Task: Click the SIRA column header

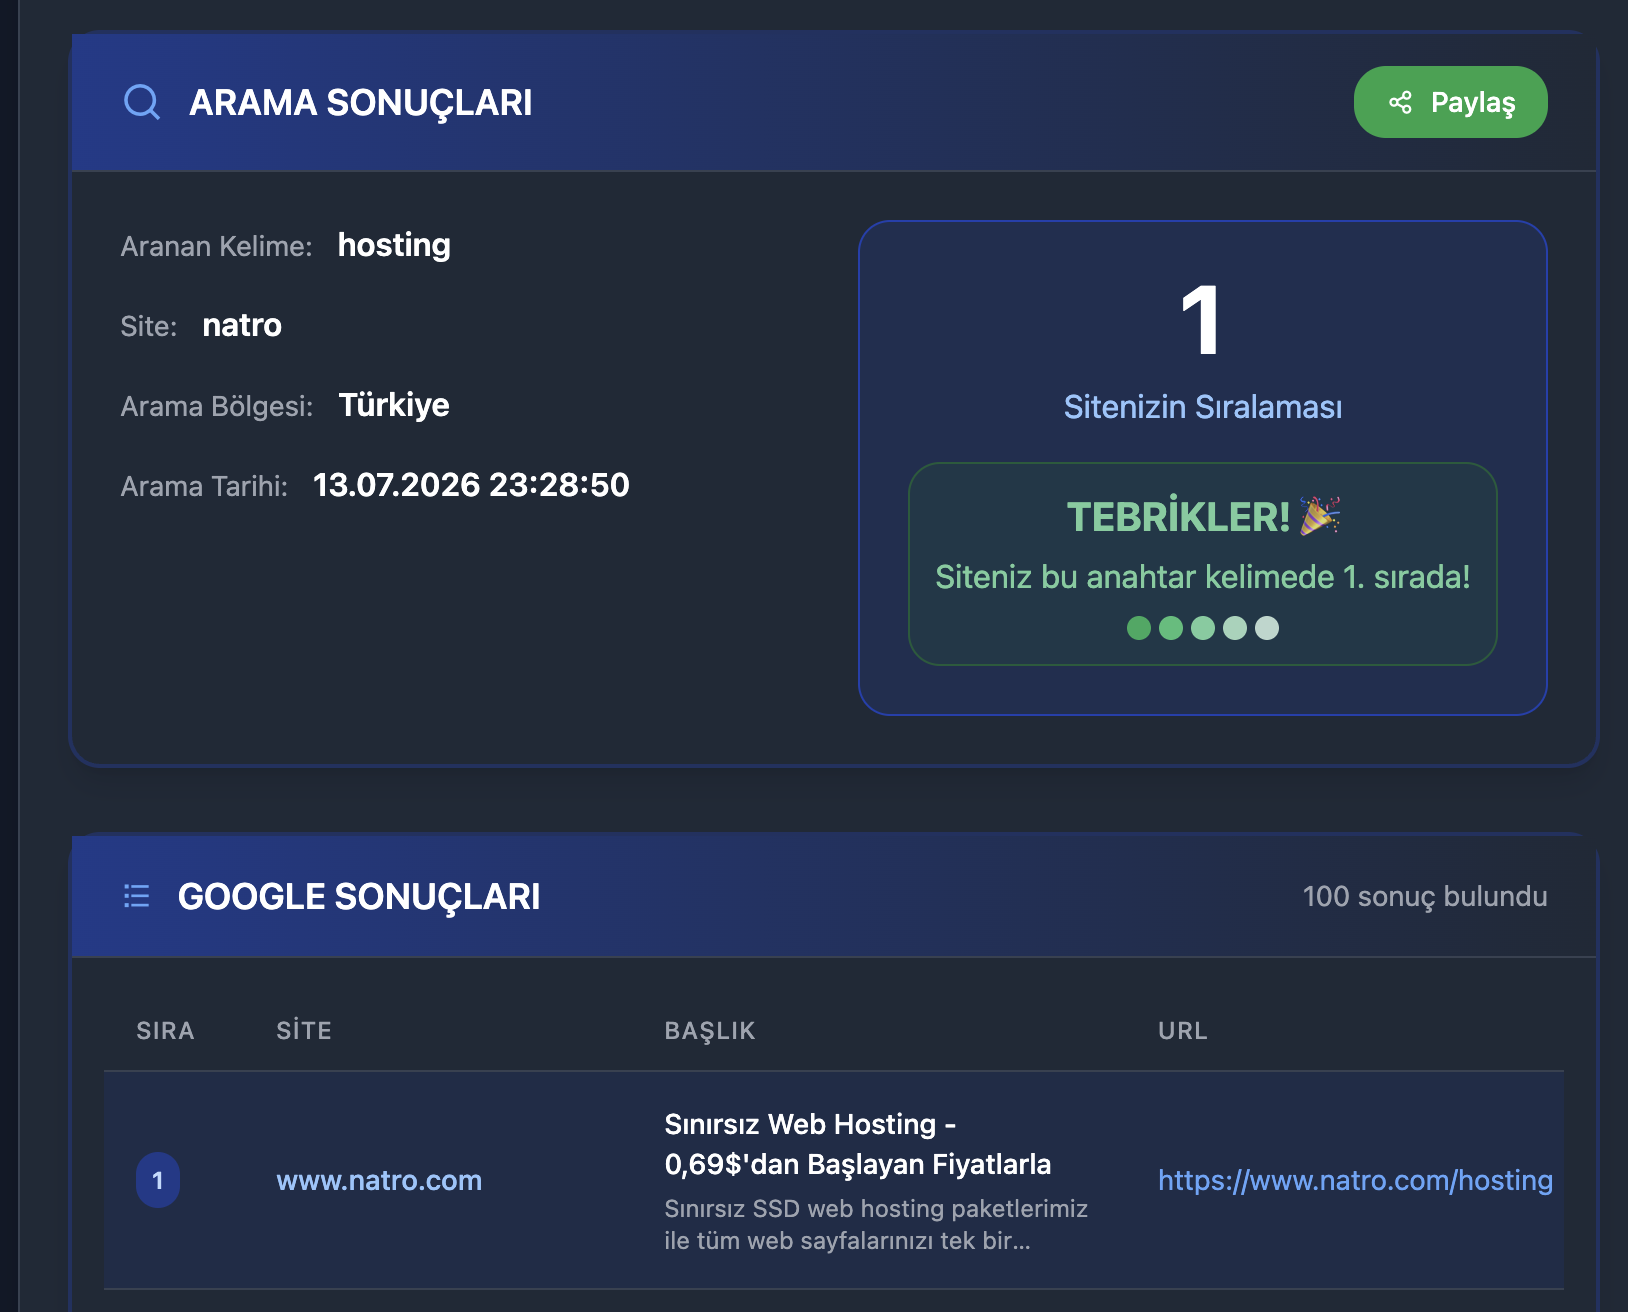Action: pyautogui.click(x=166, y=1031)
